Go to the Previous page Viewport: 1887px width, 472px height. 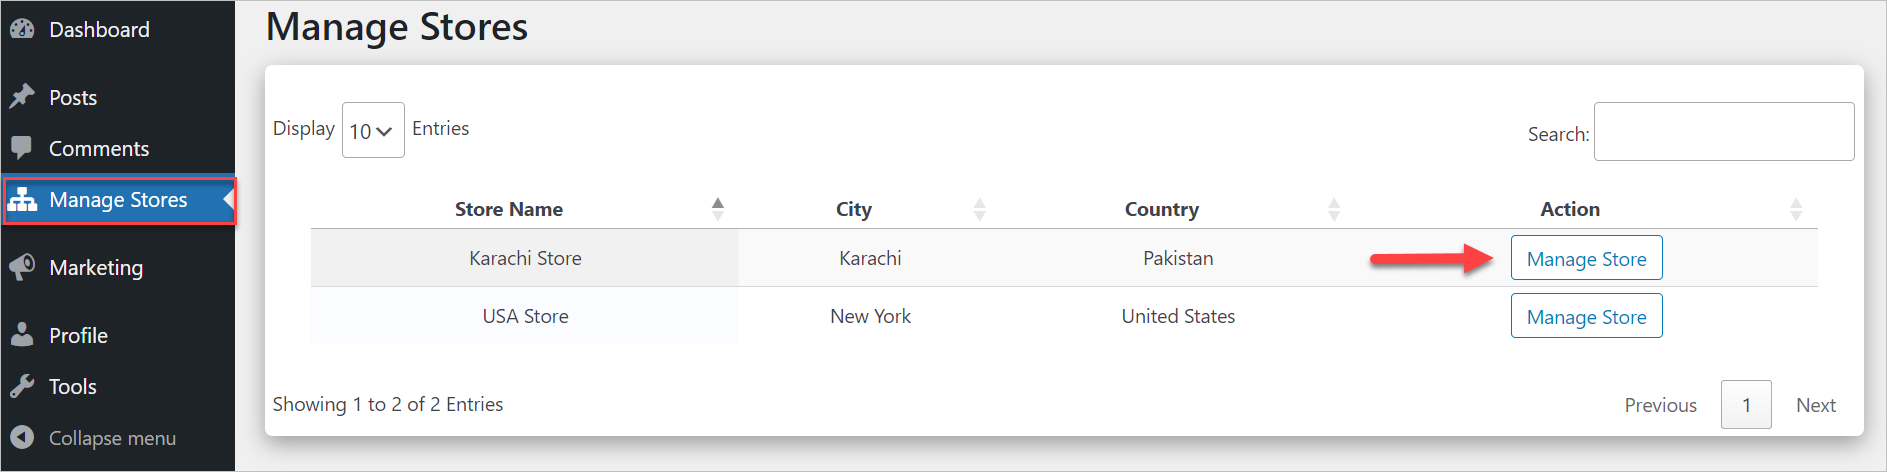1660,405
